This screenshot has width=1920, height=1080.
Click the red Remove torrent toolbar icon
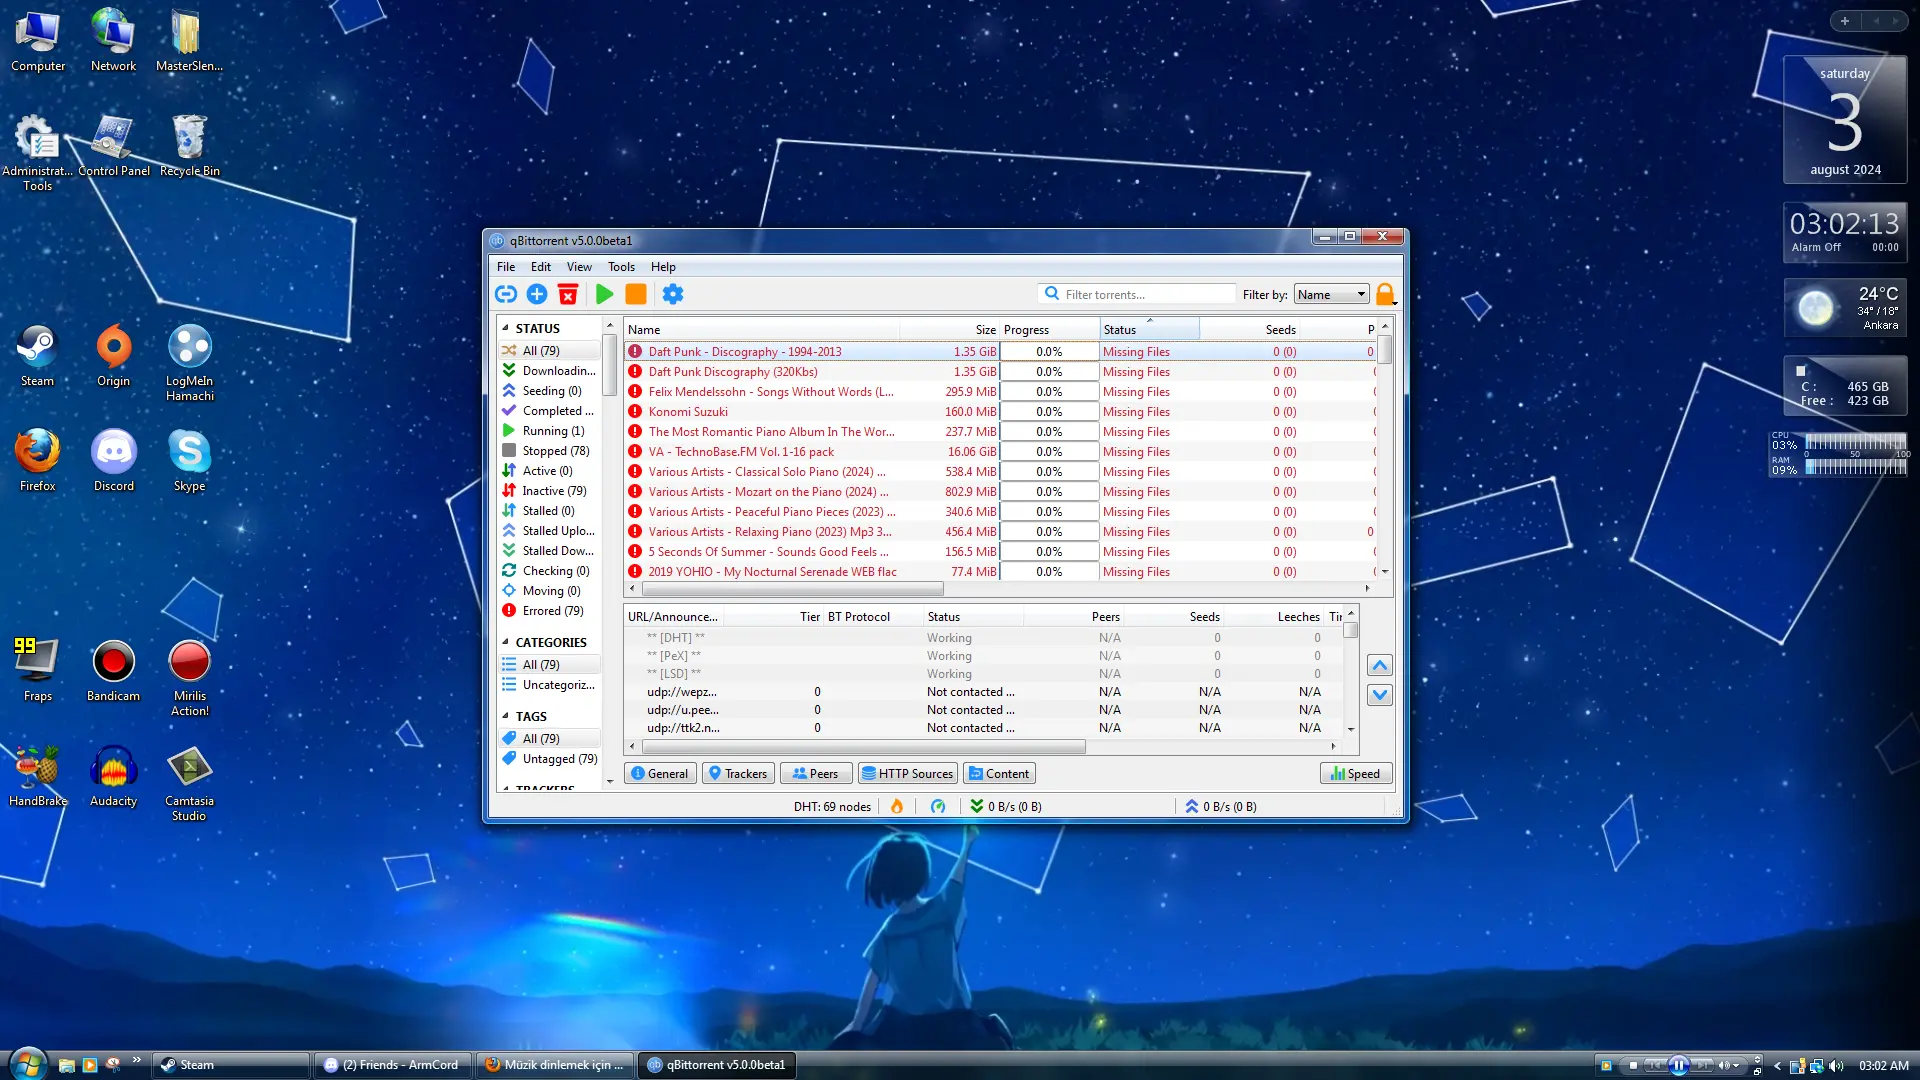[568, 294]
